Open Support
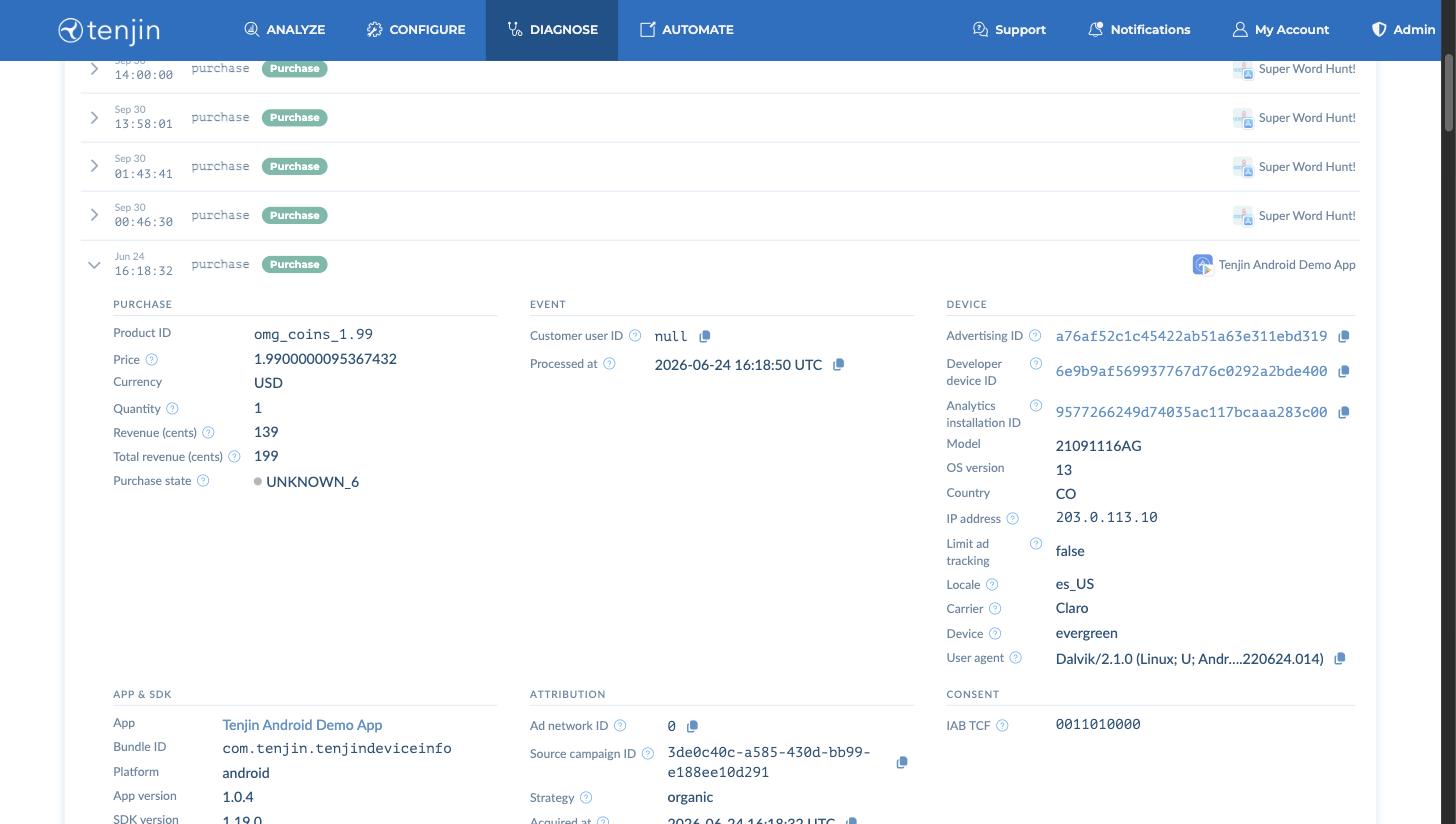 pos(1009,30)
